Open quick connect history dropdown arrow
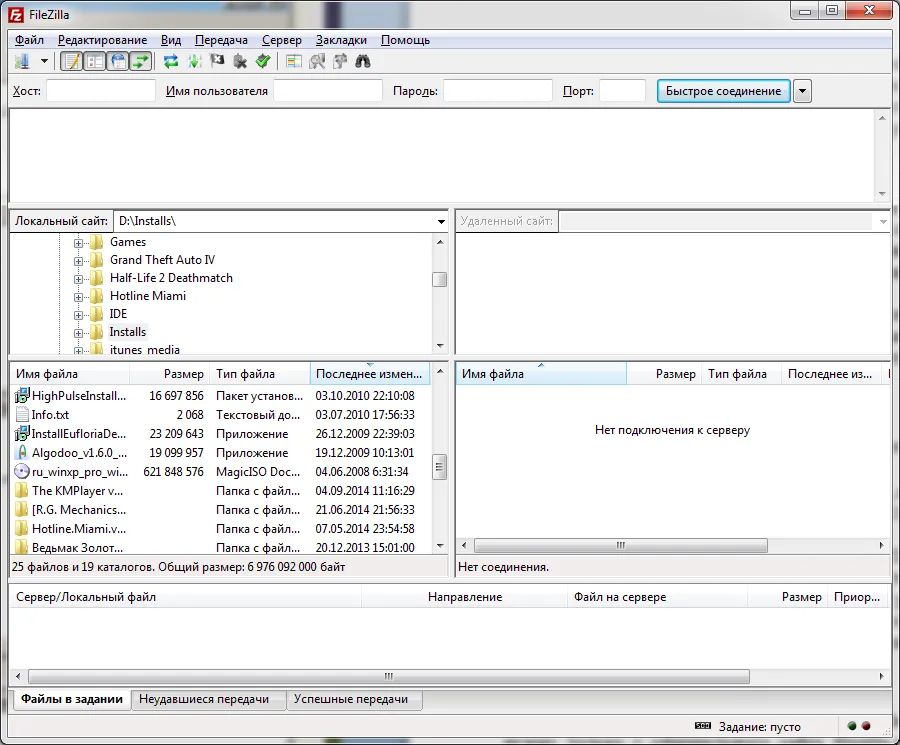The image size is (900, 745). coord(802,91)
